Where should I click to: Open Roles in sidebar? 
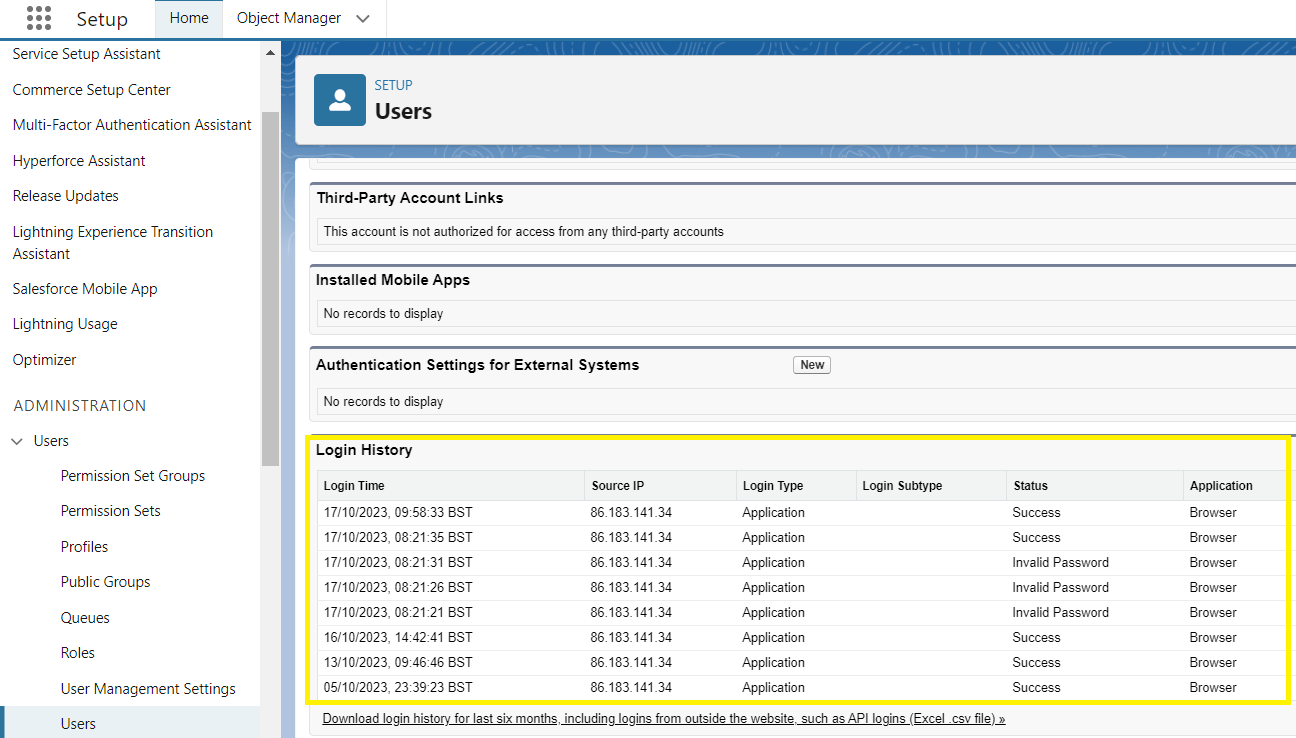[x=78, y=653]
